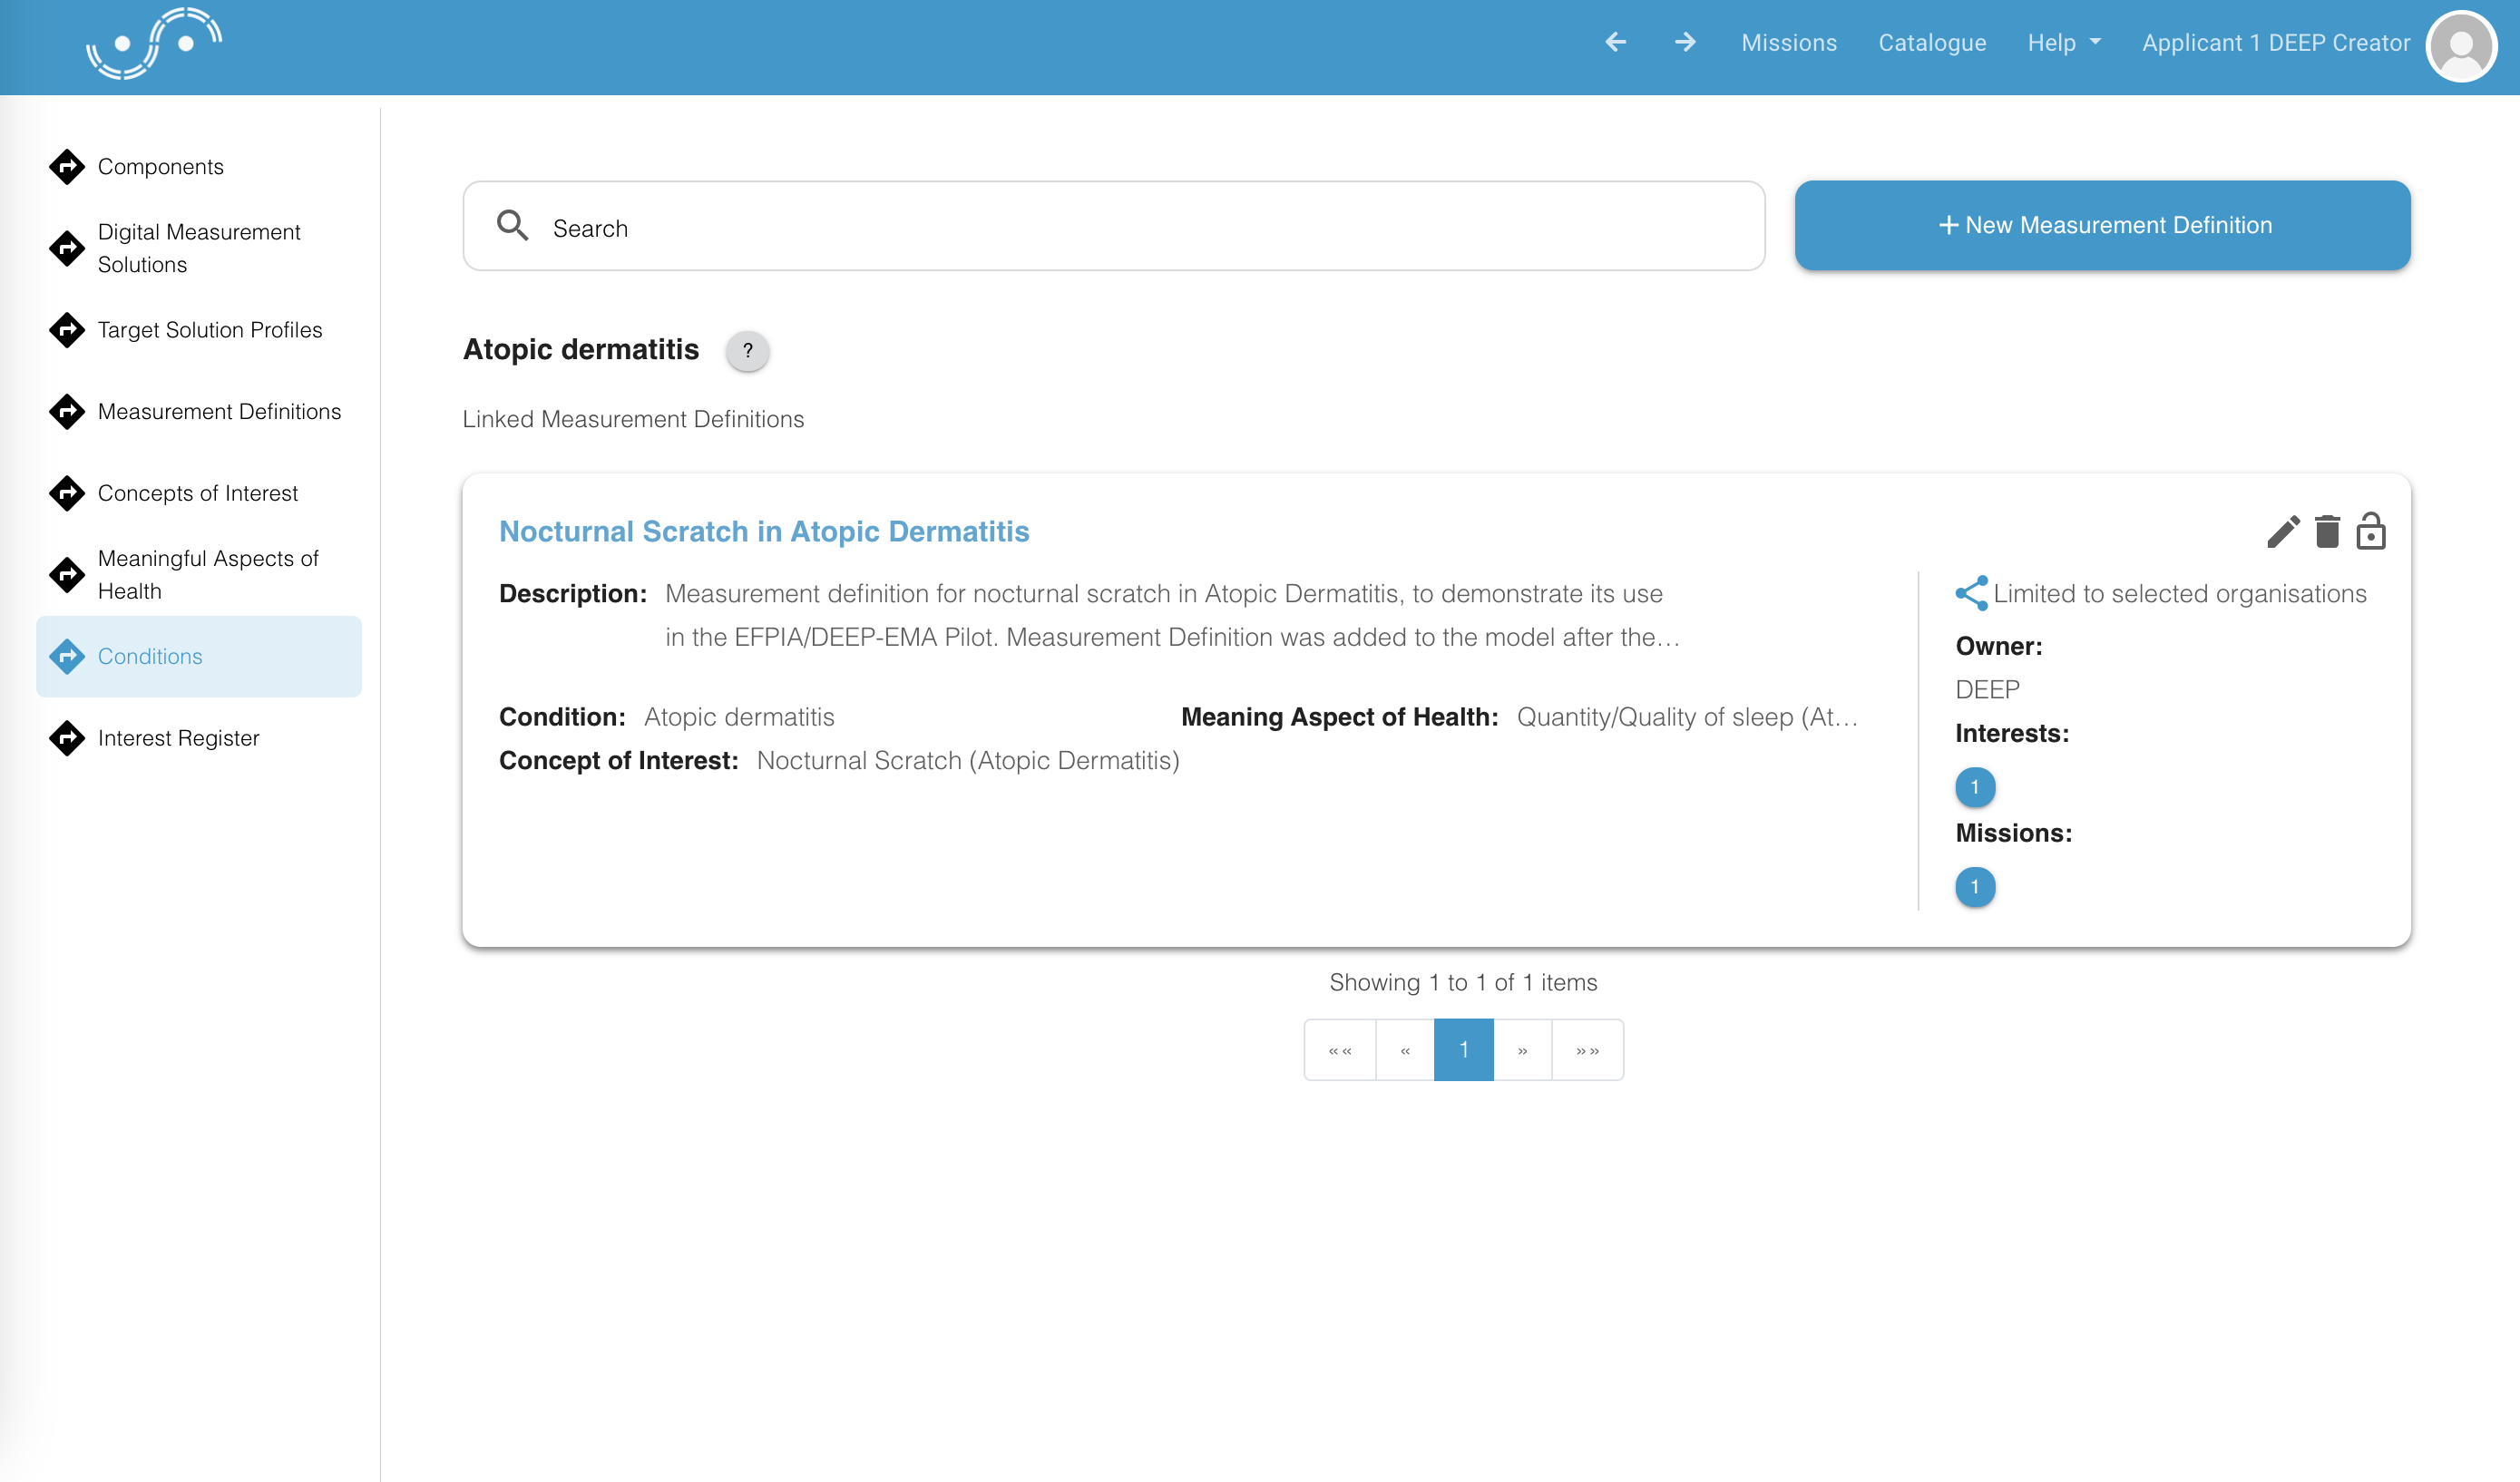Screen dimensions: 2520x1482
Task: Open Catalogue in the top navigation
Action: [x=1932, y=43]
